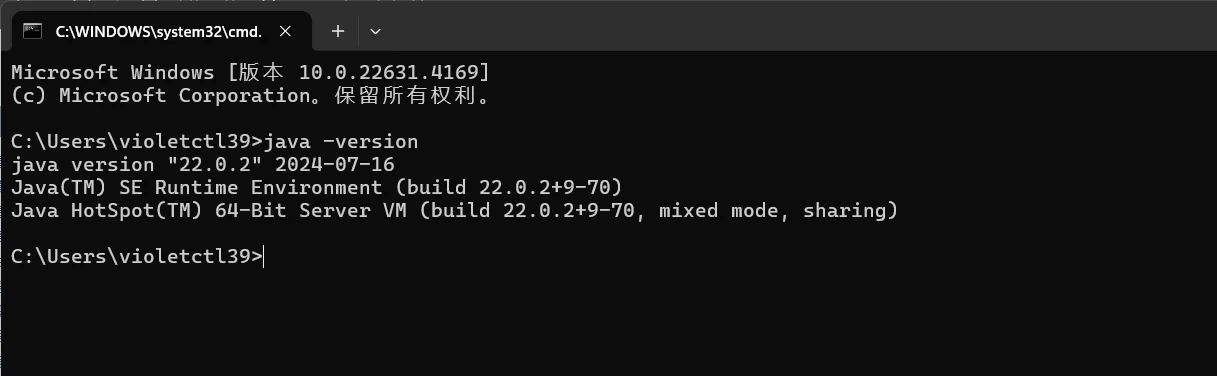Click the blinking cursor at last prompt
This screenshot has height=376, width=1217.
[265, 257]
